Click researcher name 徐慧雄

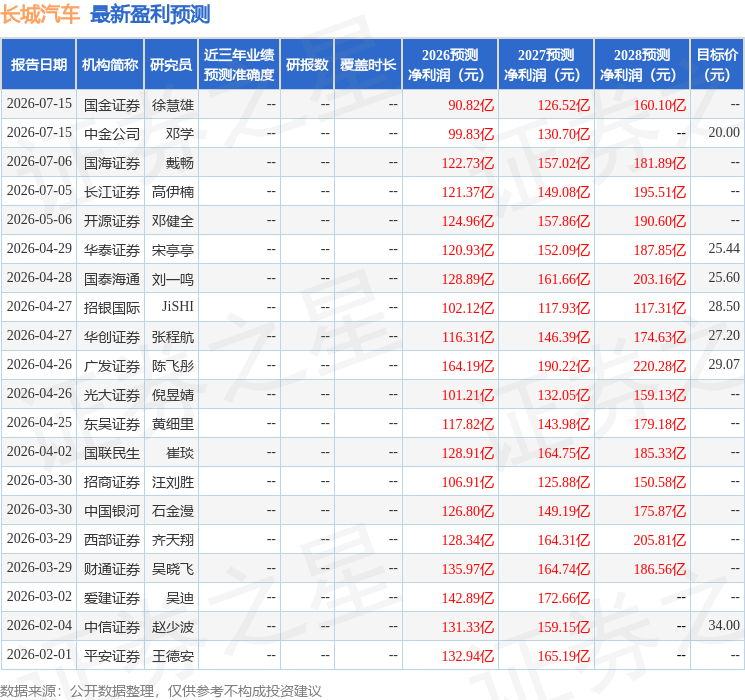(172, 105)
